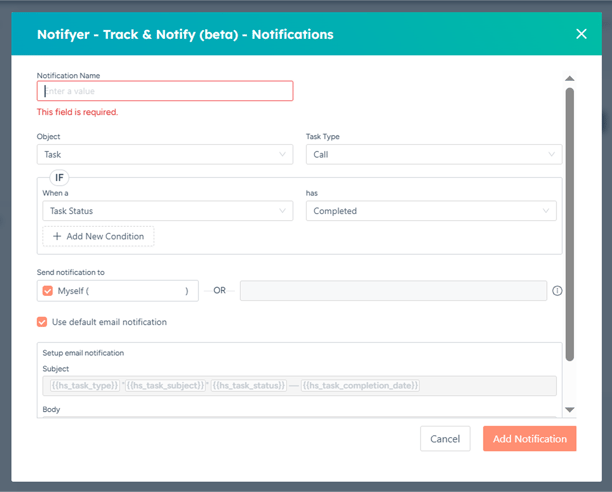Image resolution: width=612 pixels, height=492 pixels.
Task: Click the info icon beside recipient field
Action: pyautogui.click(x=557, y=291)
